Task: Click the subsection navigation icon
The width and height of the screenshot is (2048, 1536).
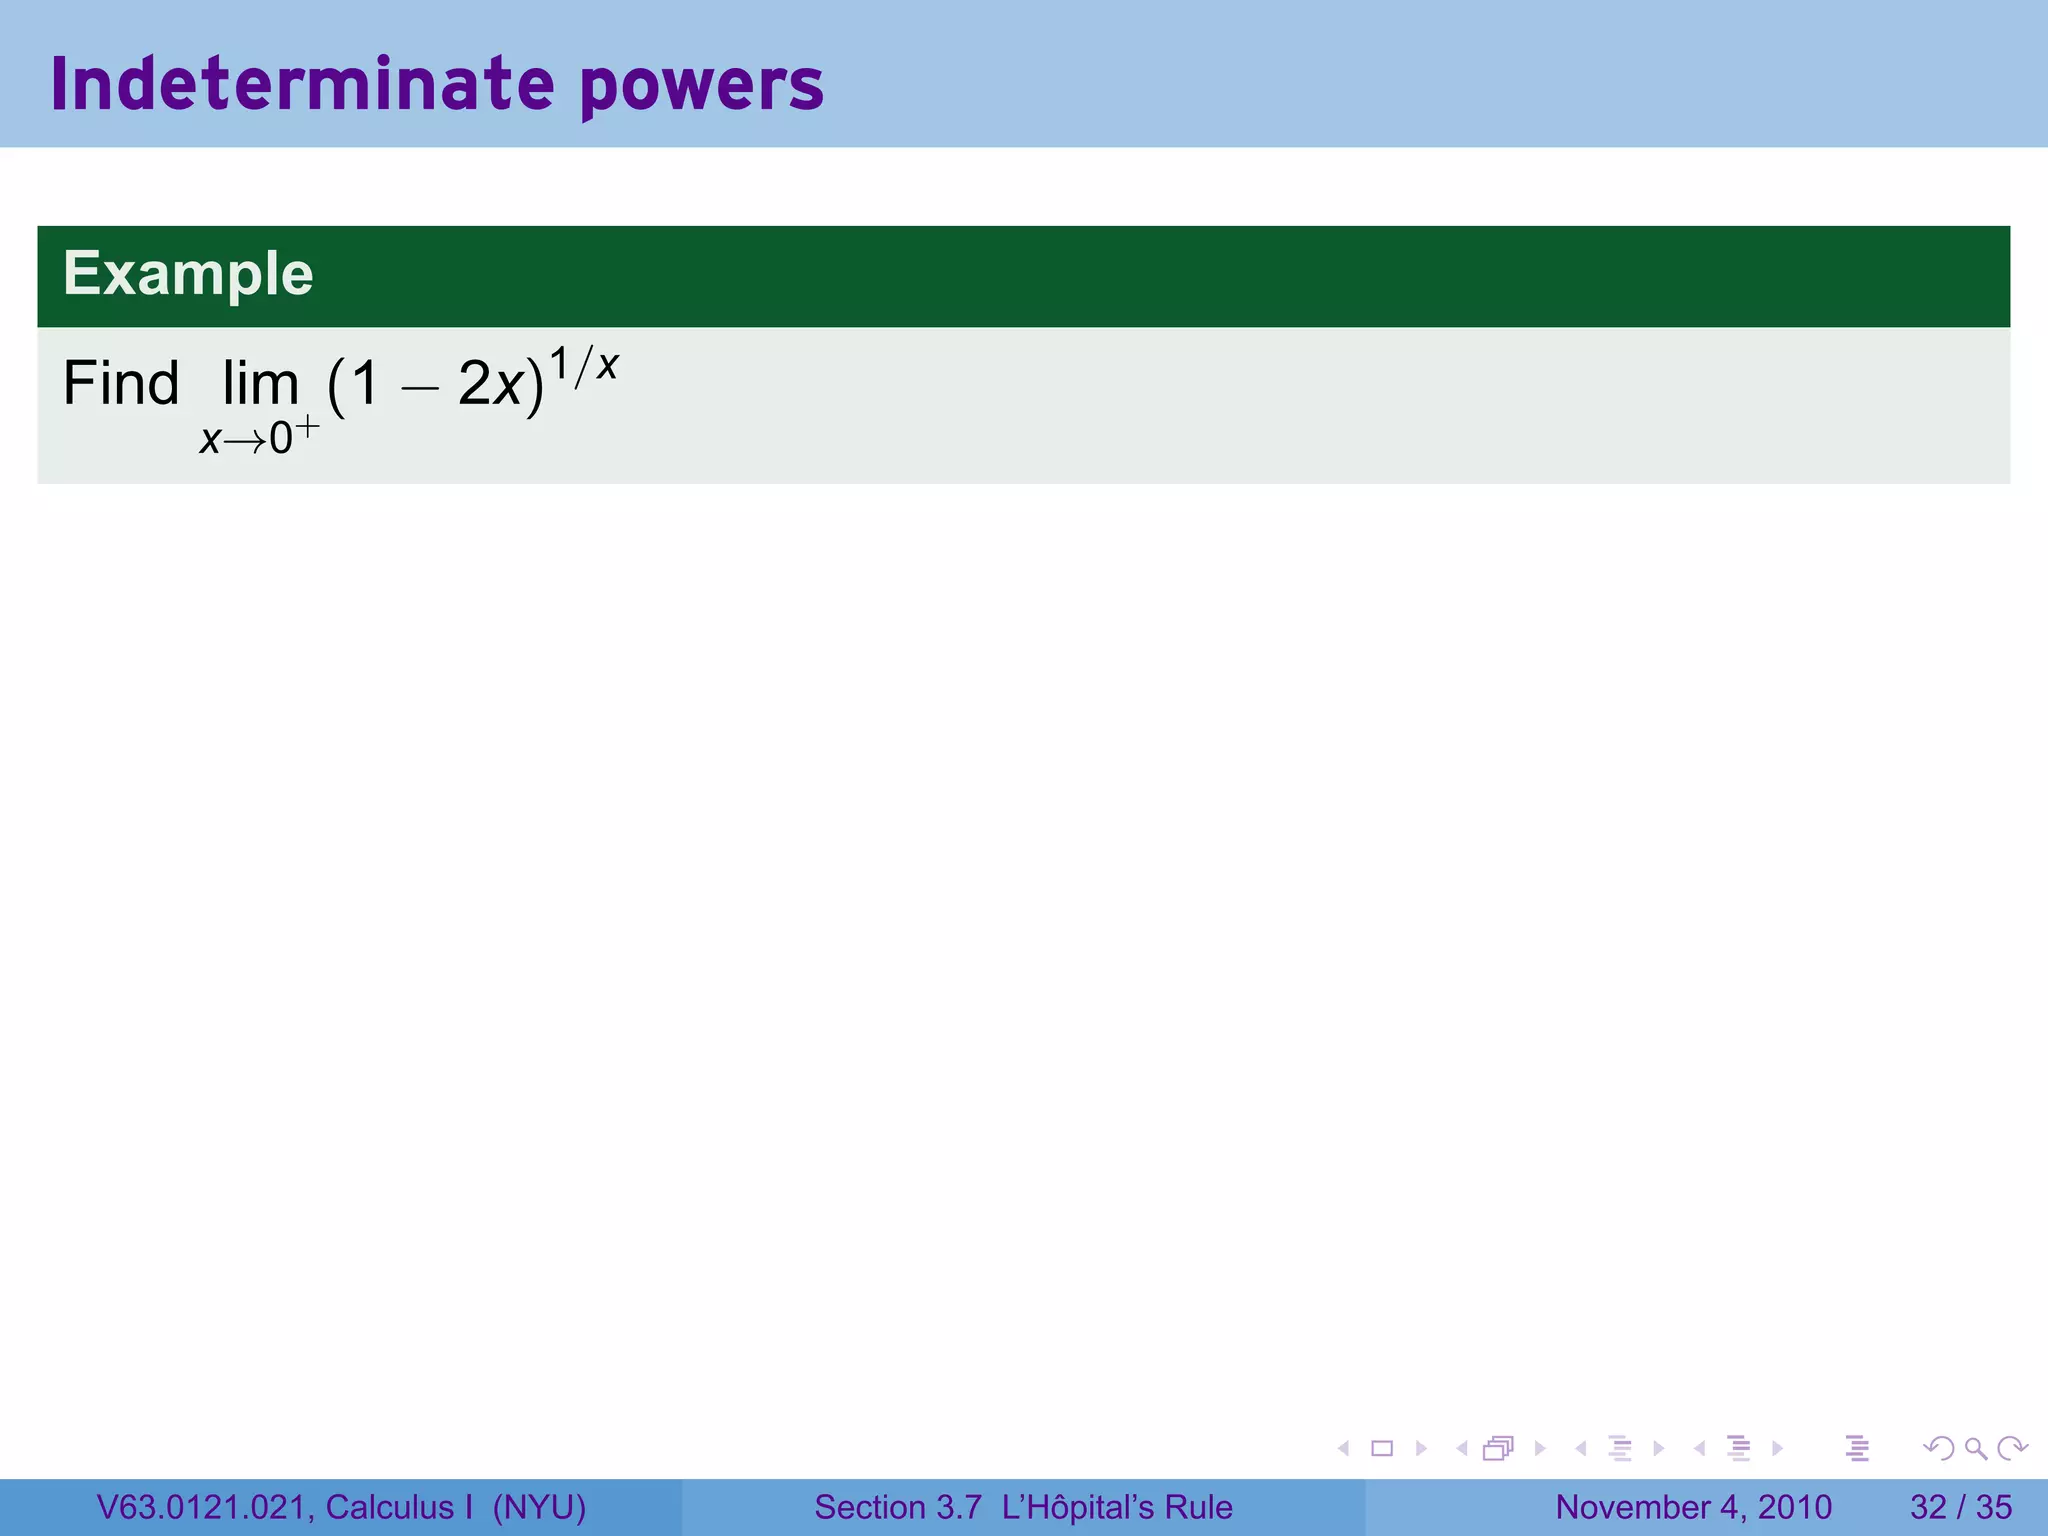Action: pos(1620,1448)
